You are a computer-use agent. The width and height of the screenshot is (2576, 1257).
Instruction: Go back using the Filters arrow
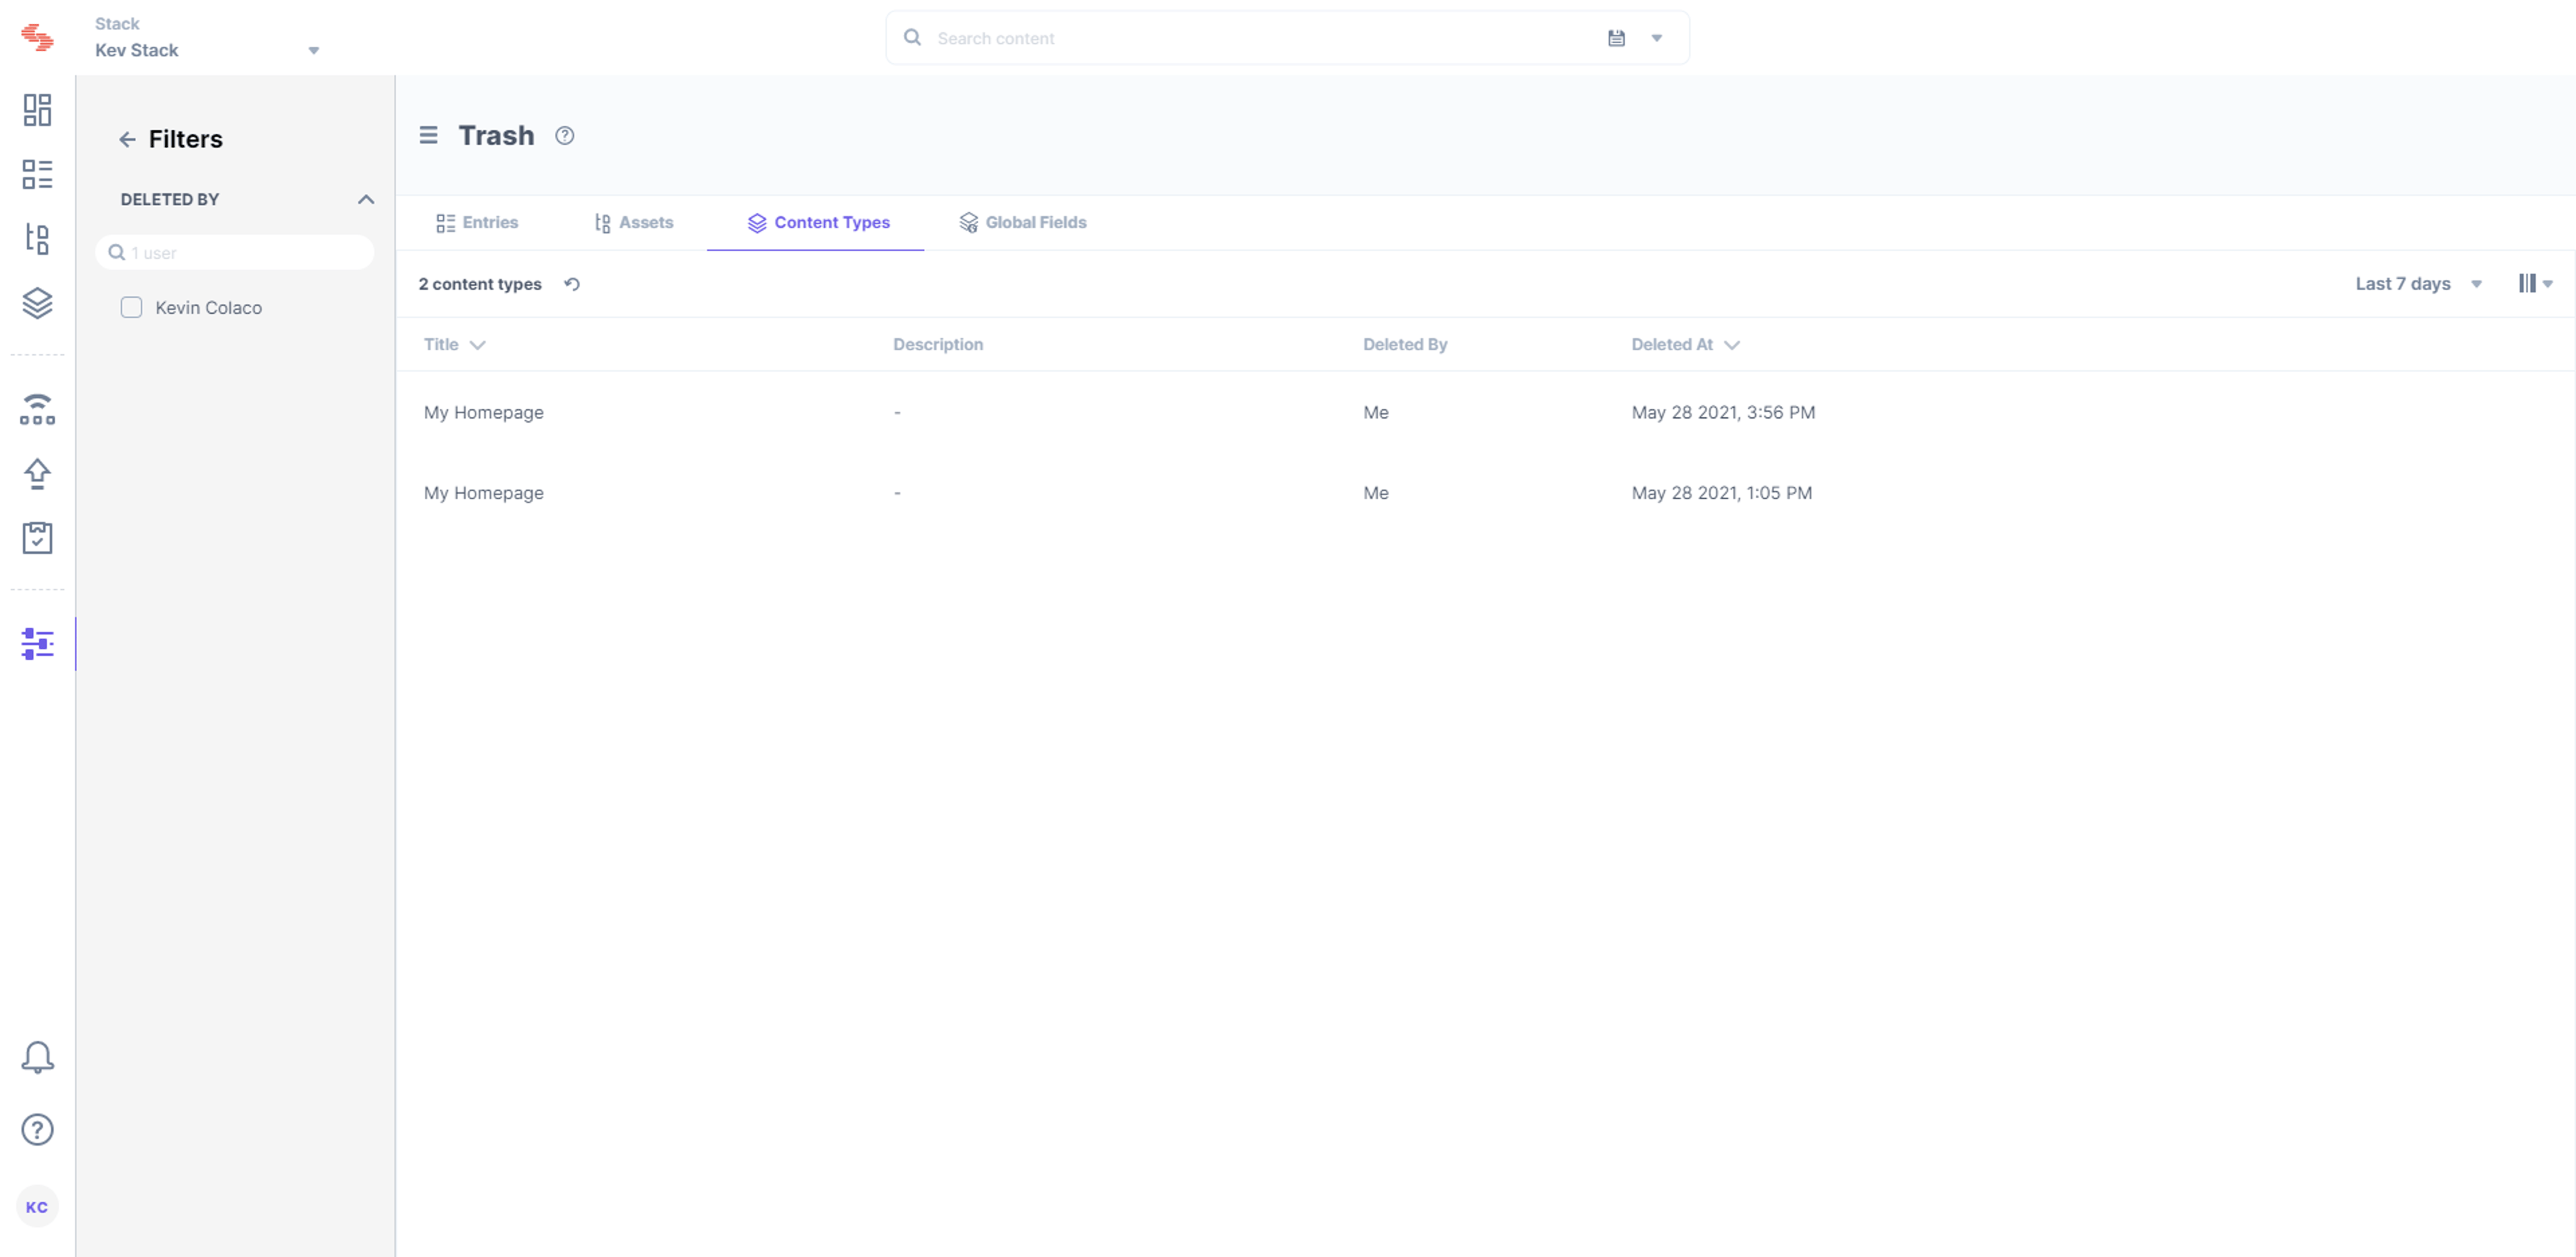pyautogui.click(x=127, y=139)
